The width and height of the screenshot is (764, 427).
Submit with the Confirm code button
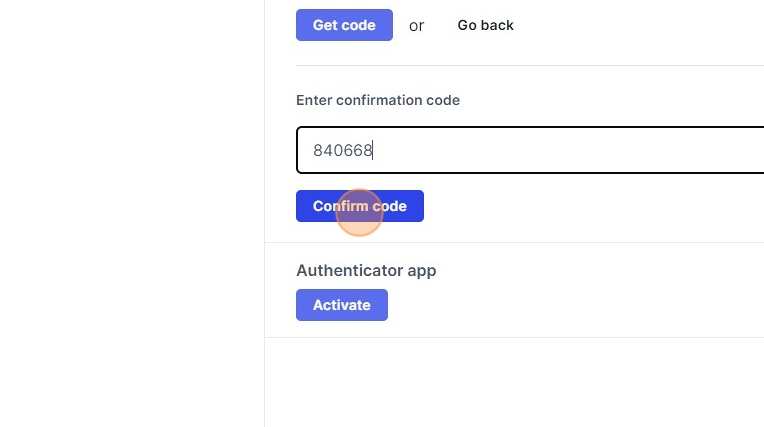(x=360, y=206)
